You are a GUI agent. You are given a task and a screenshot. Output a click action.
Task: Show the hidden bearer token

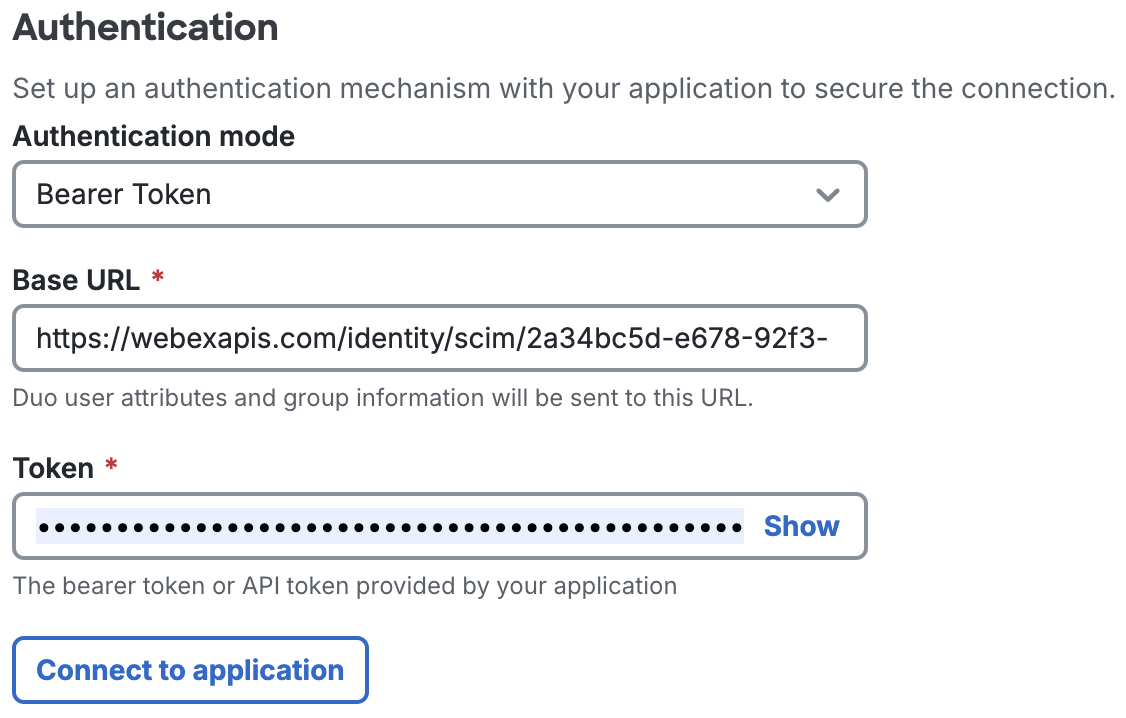tap(801, 526)
